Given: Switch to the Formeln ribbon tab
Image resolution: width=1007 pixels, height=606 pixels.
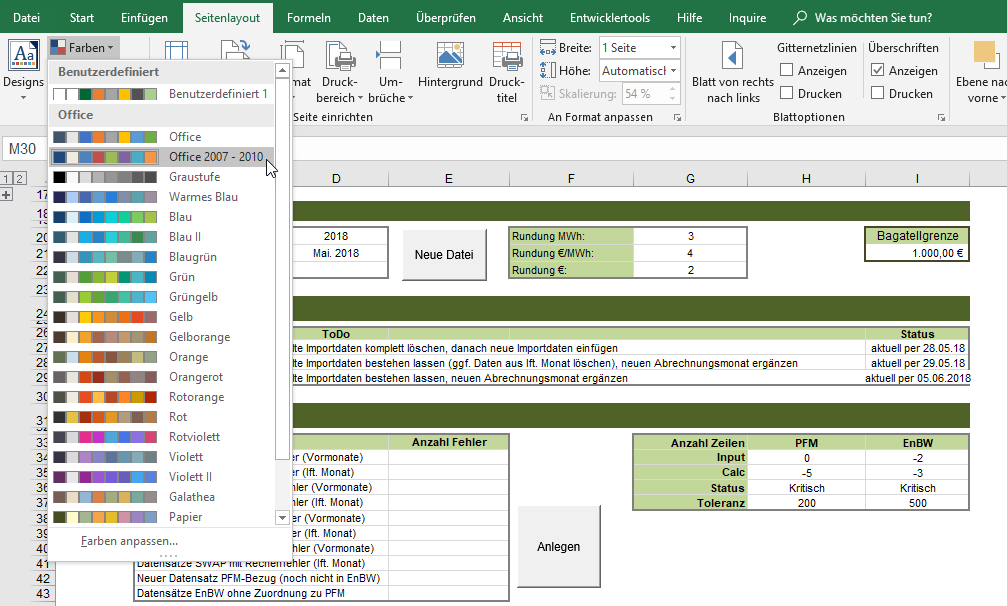Looking at the screenshot, I should pos(308,17).
